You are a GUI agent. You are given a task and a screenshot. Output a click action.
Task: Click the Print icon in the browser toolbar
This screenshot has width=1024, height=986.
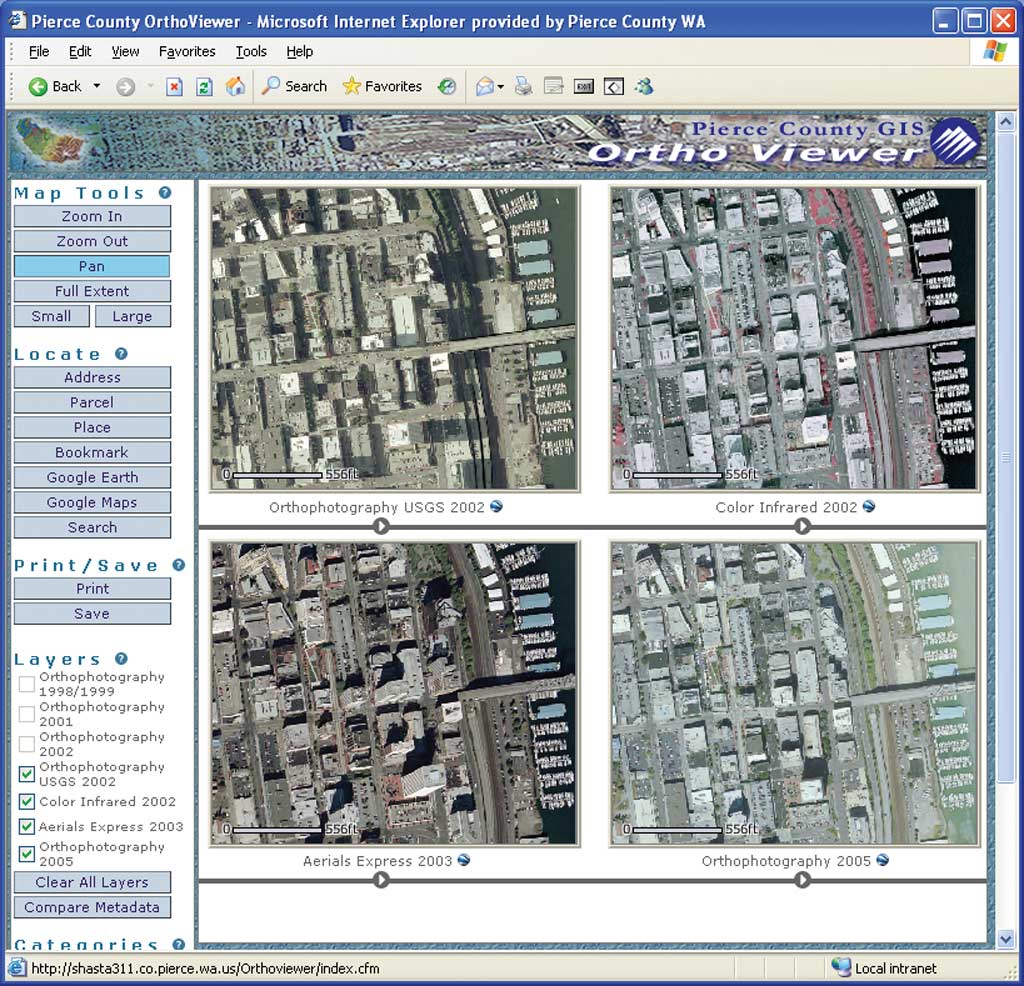pos(523,86)
